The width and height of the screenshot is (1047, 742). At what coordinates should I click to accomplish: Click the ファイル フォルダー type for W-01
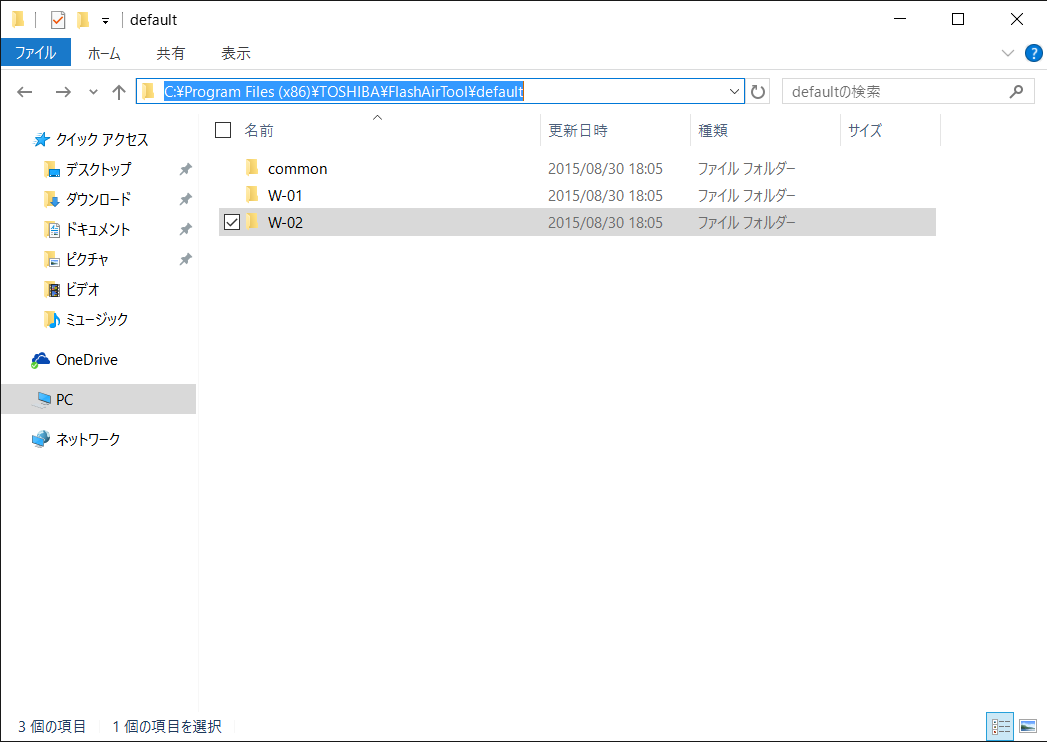[747, 196]
